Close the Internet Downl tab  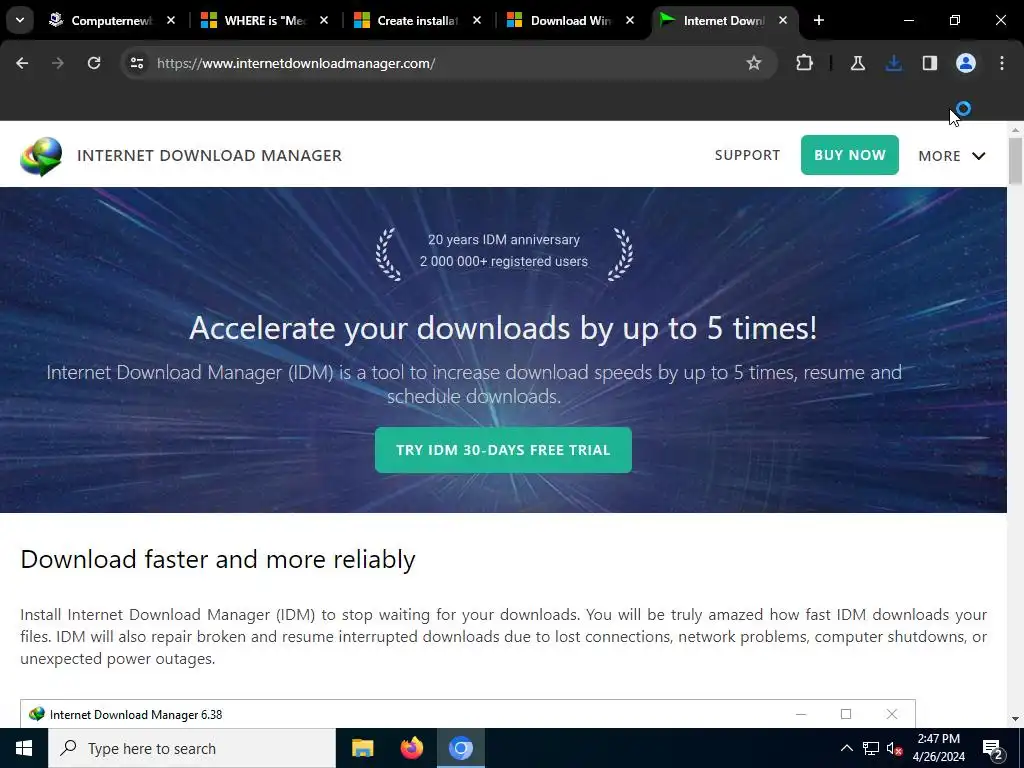click(783, 20)
